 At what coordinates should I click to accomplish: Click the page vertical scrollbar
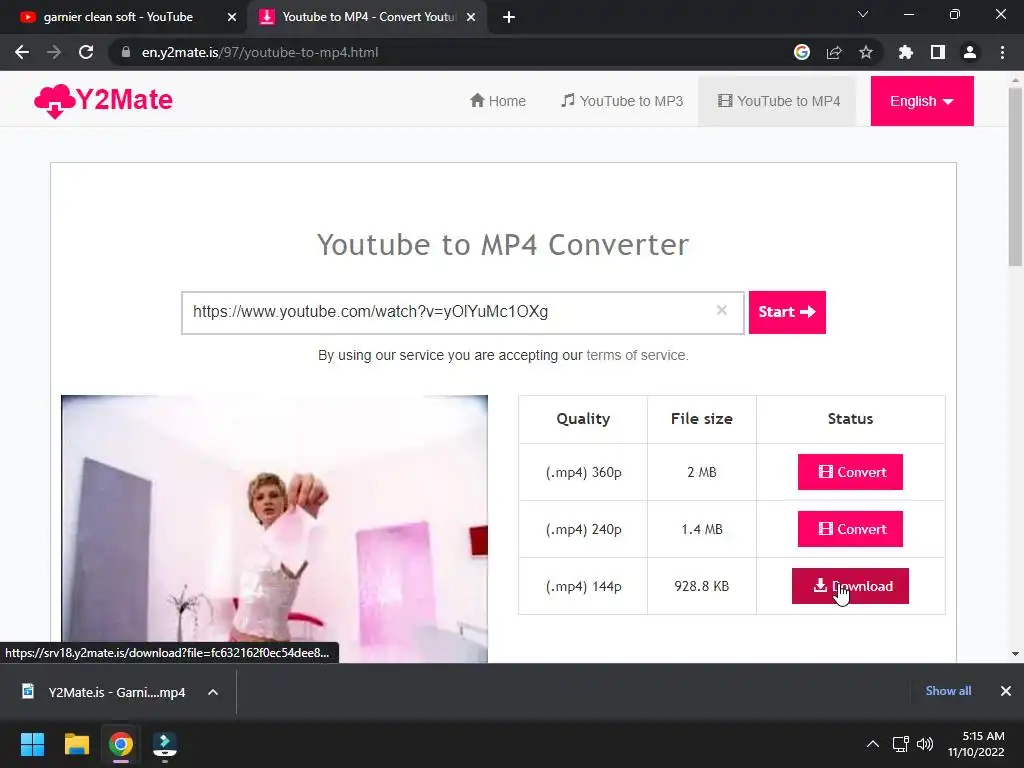1015,176
